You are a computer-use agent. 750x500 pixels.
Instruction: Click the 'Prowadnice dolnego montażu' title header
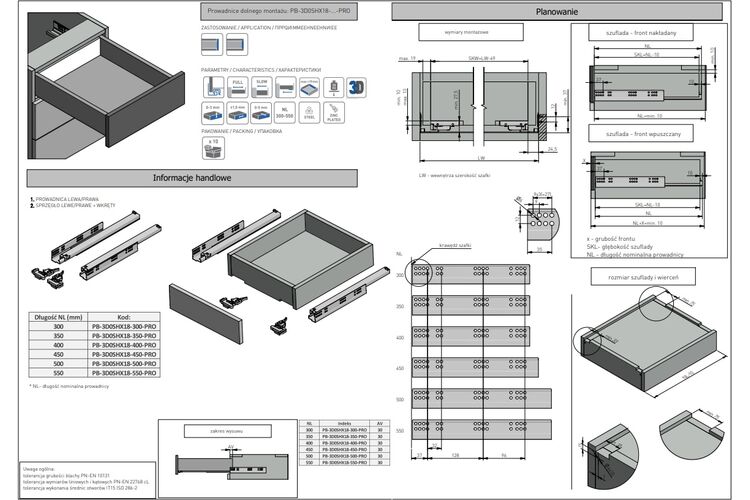pyautogui.click(x=279, y=11)
